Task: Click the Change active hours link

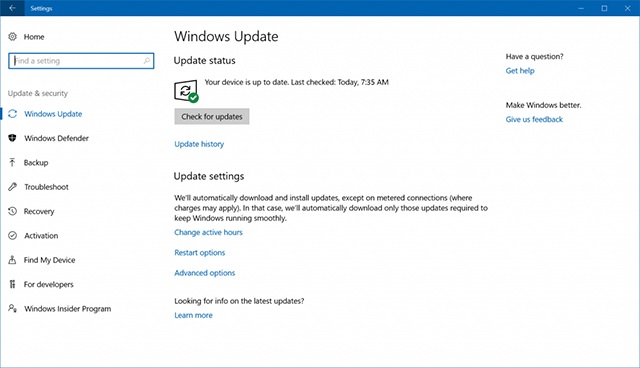Action: 209,232
